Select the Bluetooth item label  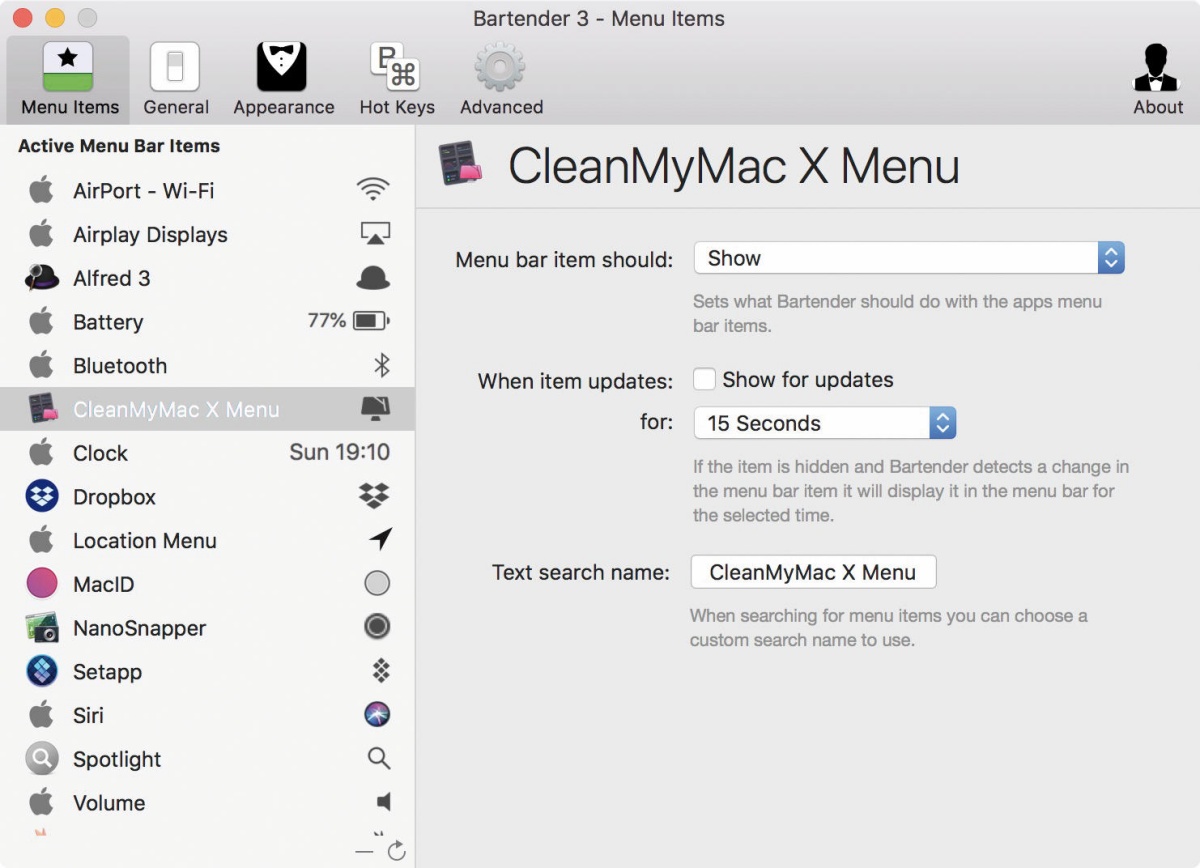120,365
